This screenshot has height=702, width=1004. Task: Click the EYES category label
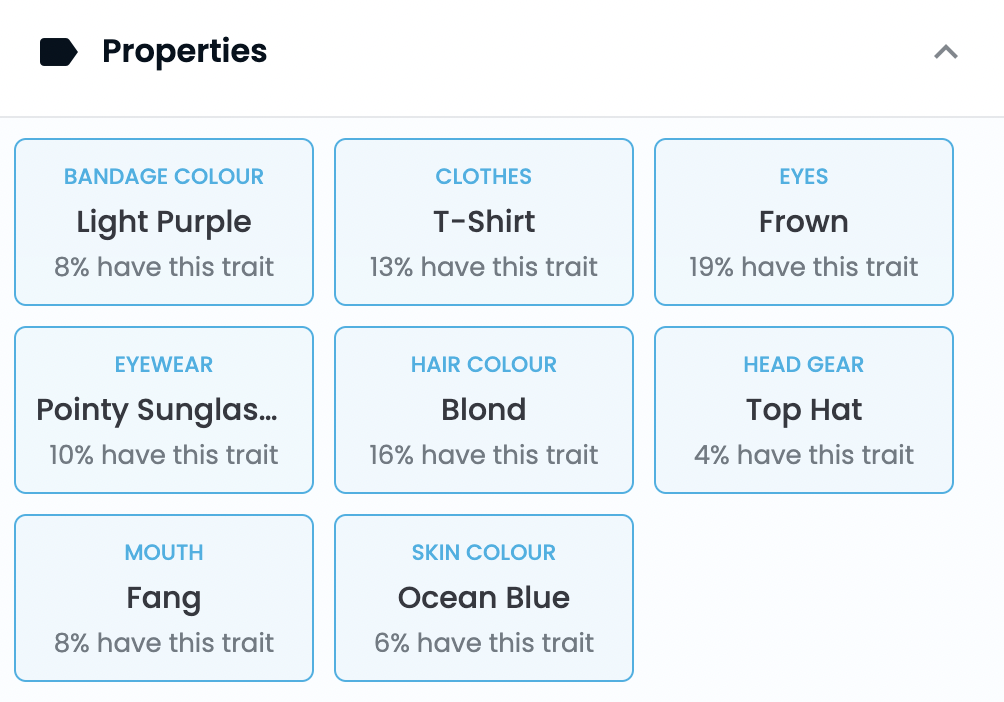point(804,176)
